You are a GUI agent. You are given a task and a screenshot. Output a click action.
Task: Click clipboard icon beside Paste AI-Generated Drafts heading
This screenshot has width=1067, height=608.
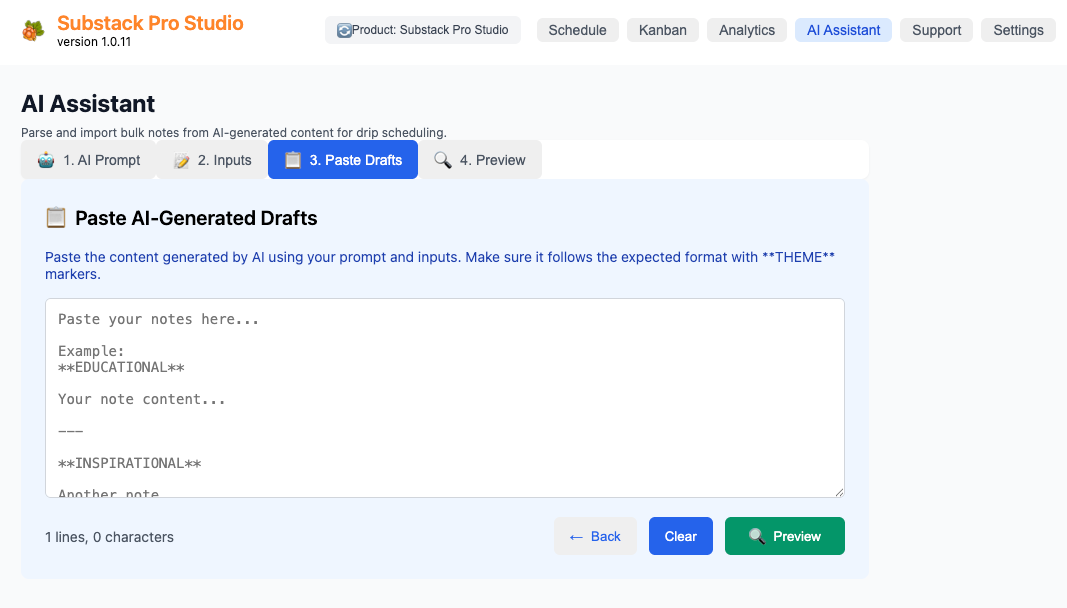pyautogui.click(x=56, y=218)
